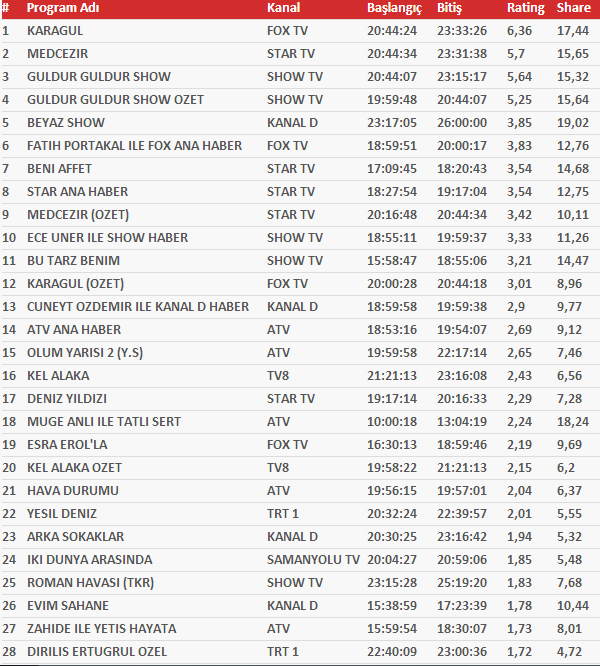Click the rating value 5,7
This screenshot has width=600, height=666.
point(516,54)
